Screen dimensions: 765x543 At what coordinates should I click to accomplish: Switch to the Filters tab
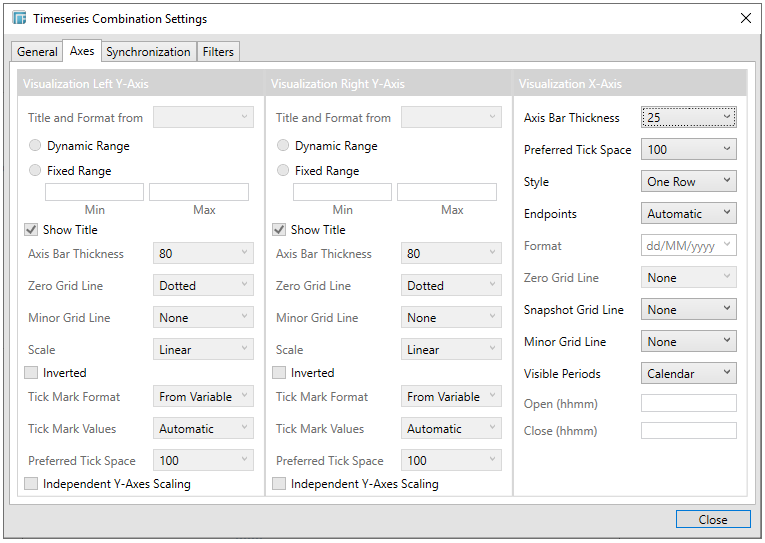click(x=218, y=52)
